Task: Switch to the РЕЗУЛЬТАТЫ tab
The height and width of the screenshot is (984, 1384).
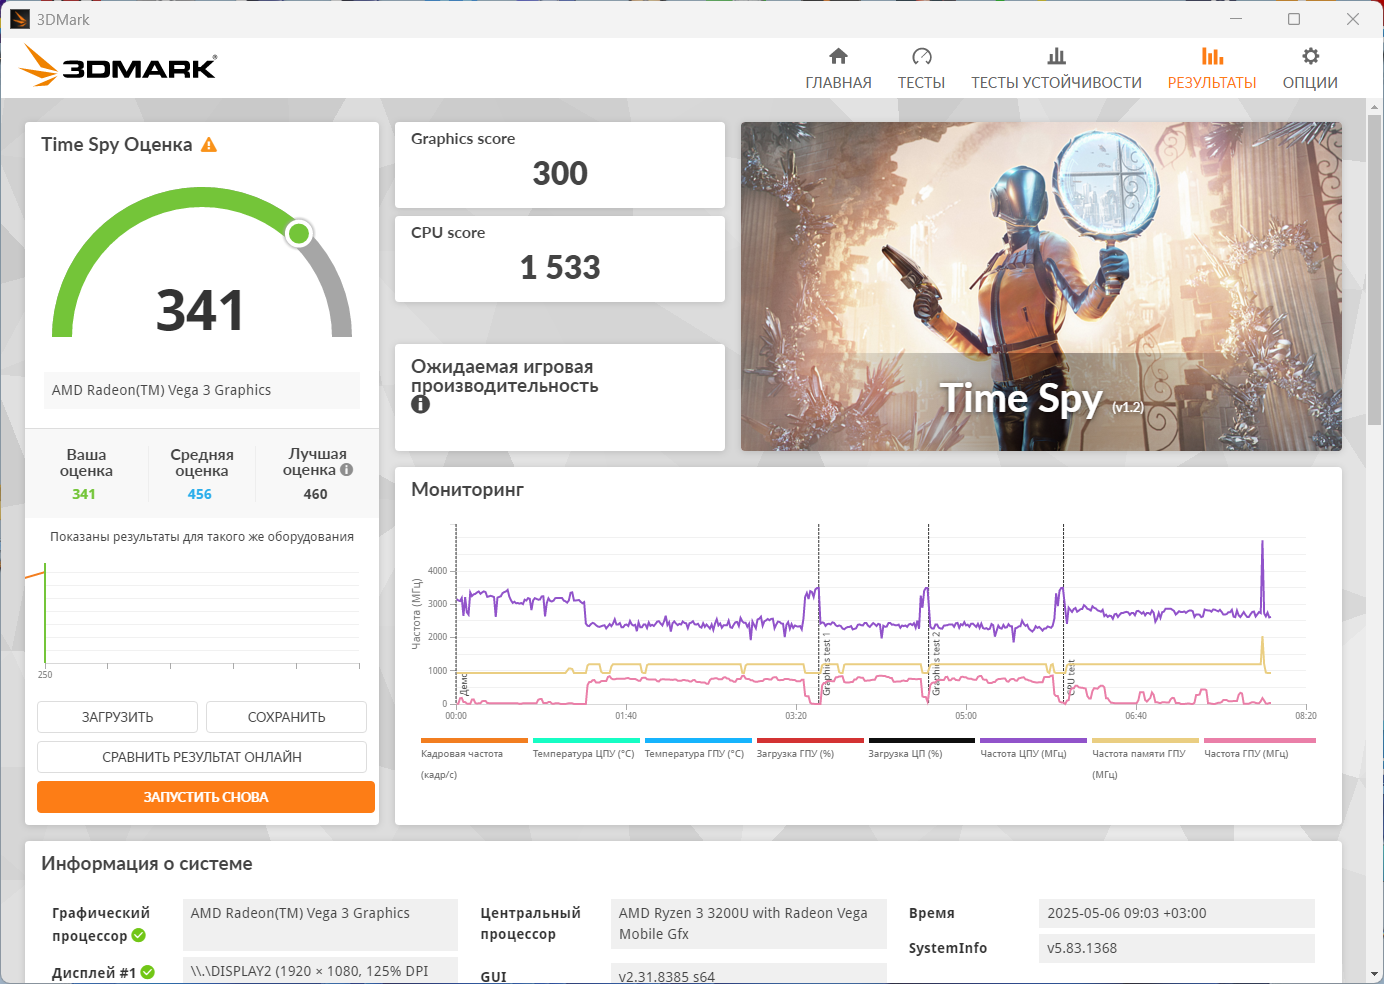Action: (x=1212, y=68)
